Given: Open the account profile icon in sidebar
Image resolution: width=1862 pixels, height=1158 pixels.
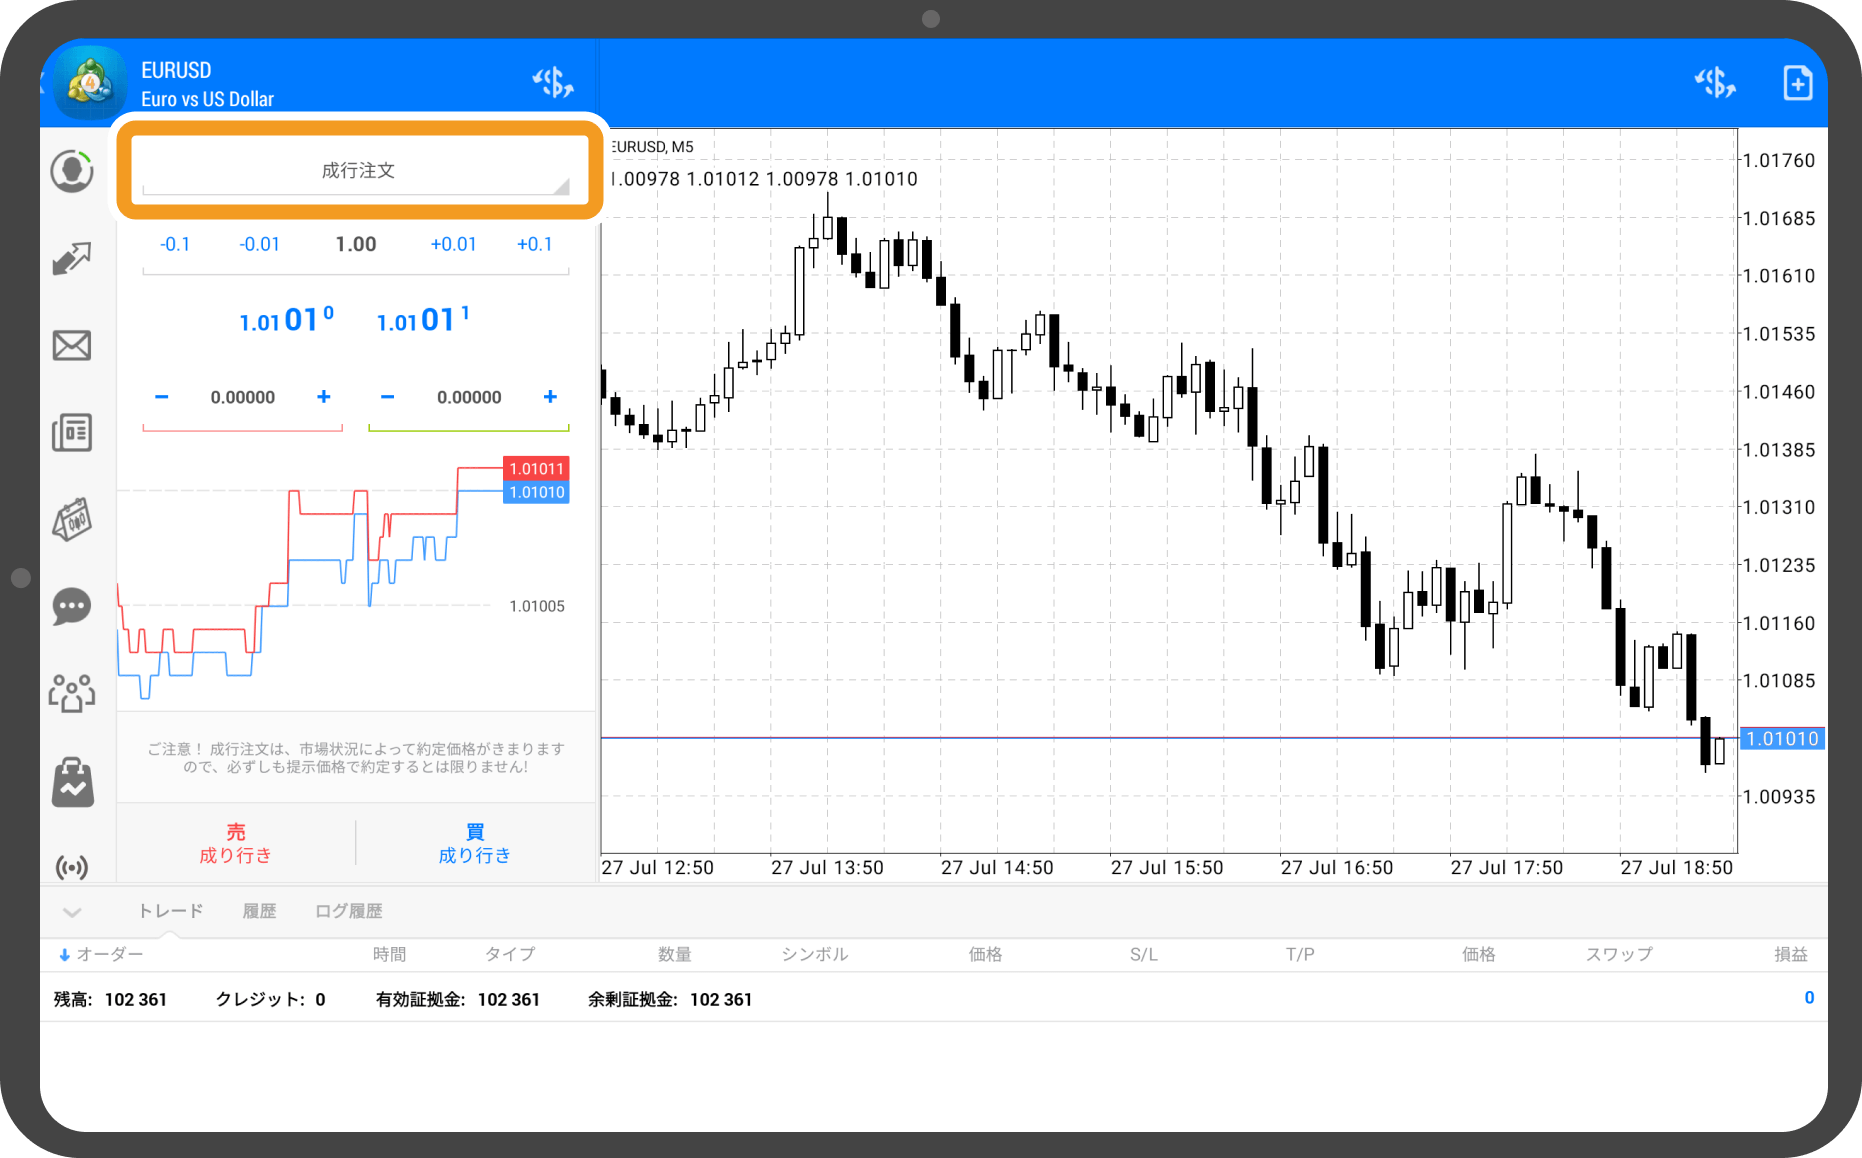Looking at the screenshot, I should point(72,171).
